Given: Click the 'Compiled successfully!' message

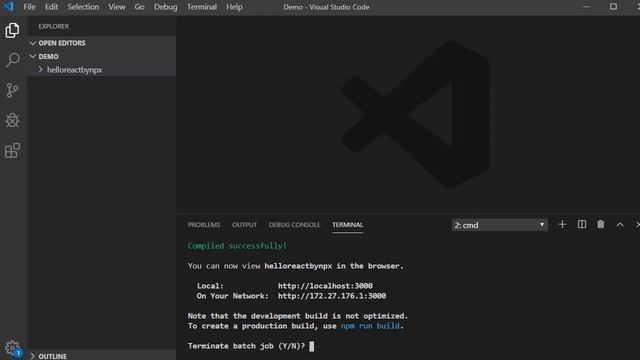Looking at the screenshot, I should pyautogui.click(x=237, y=246).
